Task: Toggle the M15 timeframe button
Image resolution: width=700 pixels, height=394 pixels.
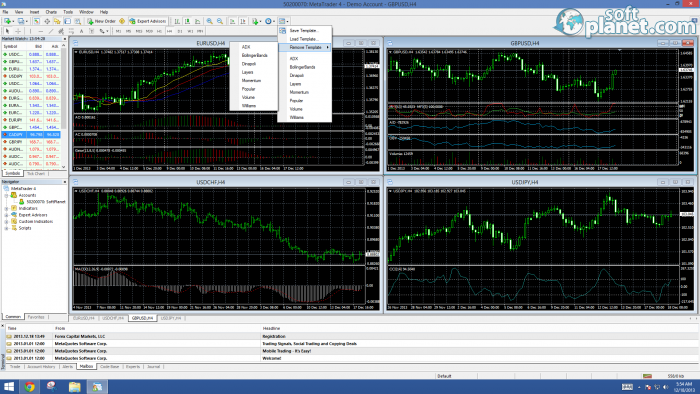Action: (139, 31)
